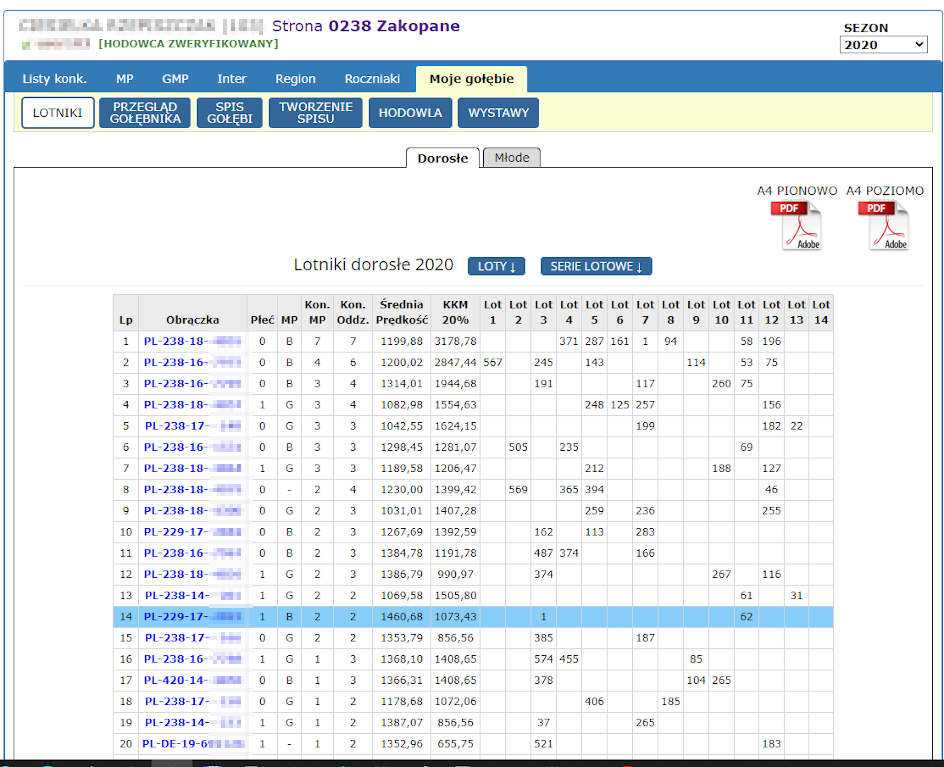This screenshot has width=944, height=767.
Task: Open the Roczniaki tab
Action: tap(372, 79)
